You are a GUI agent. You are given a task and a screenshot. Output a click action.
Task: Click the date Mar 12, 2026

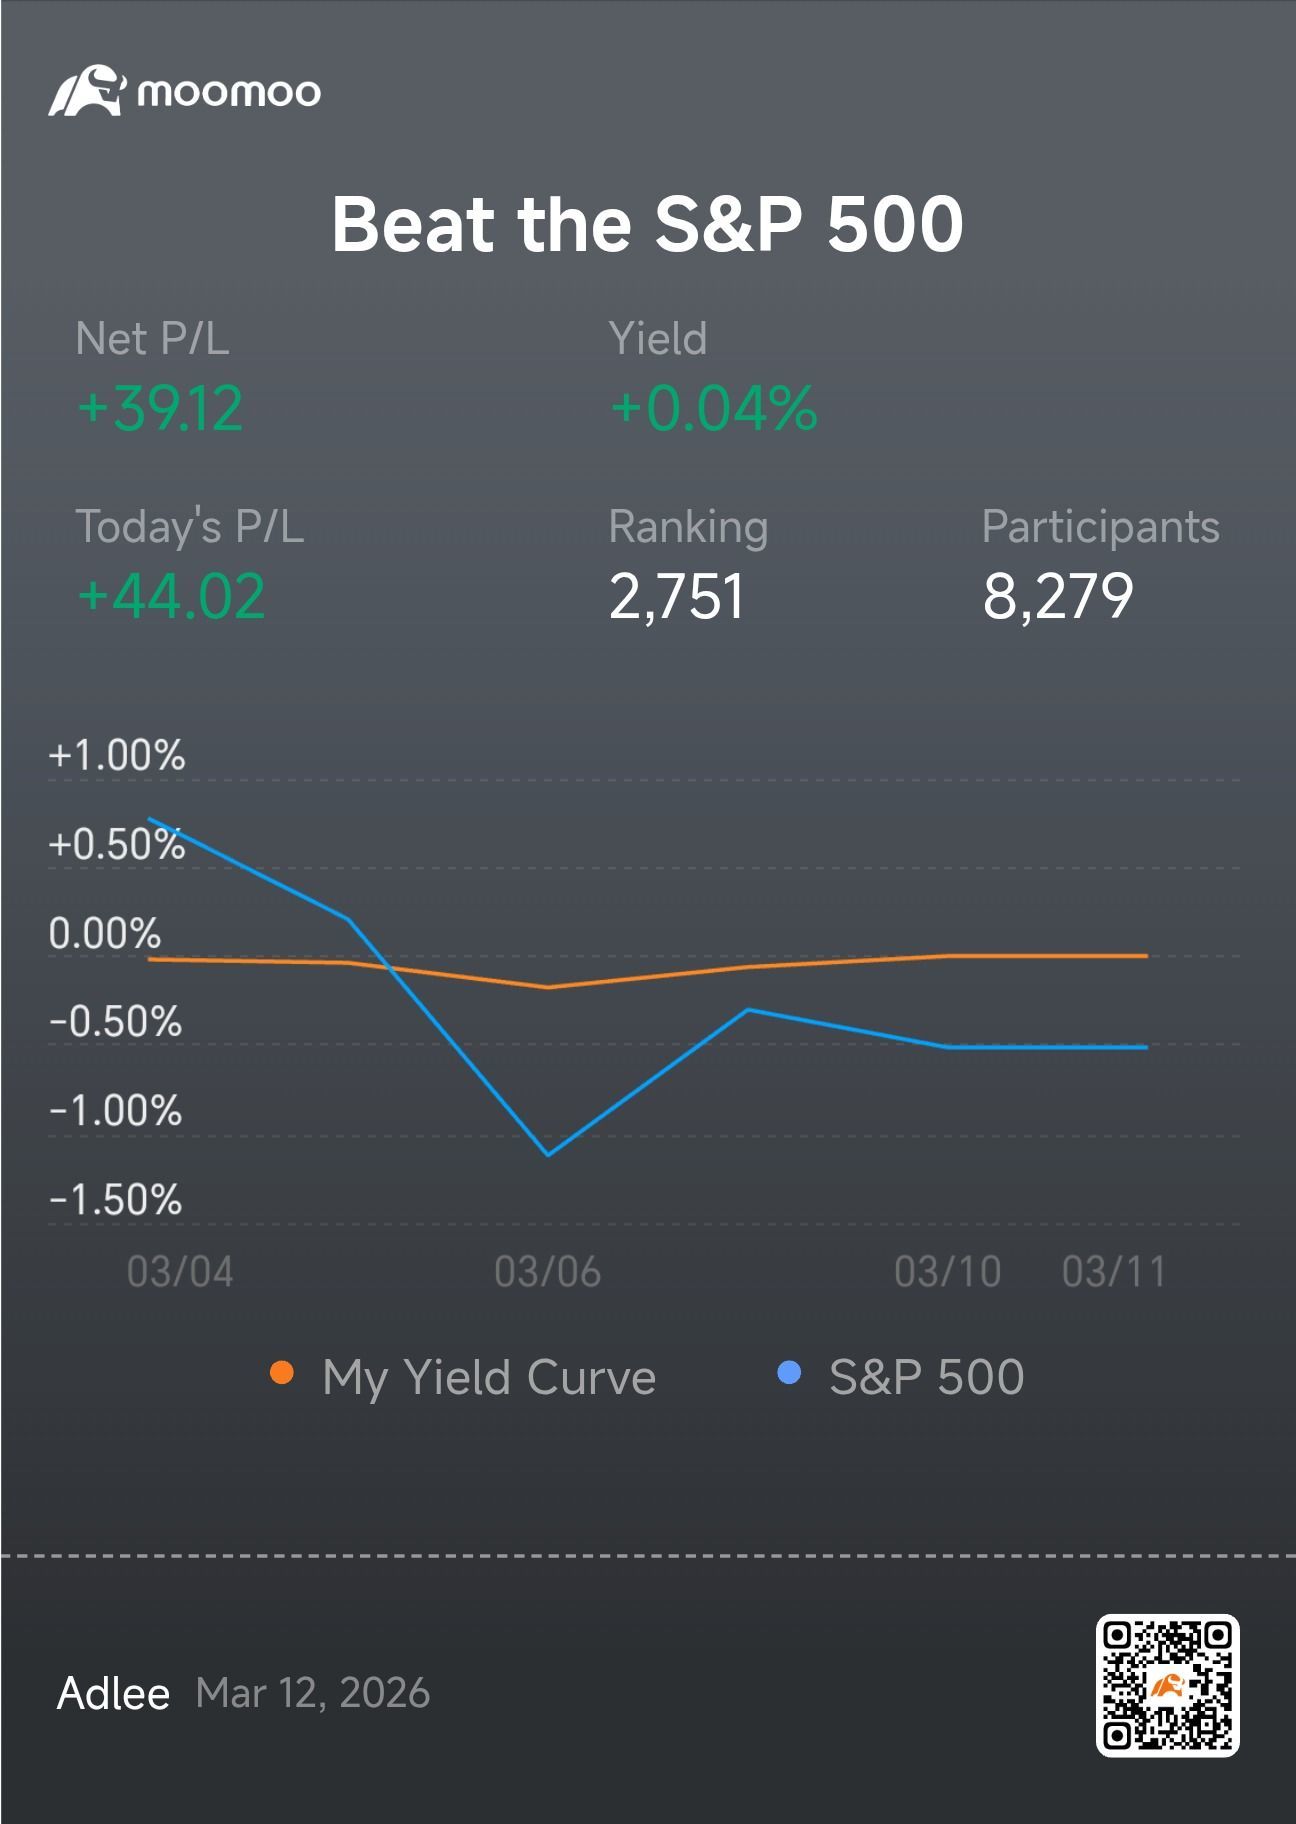[313, 1693]
